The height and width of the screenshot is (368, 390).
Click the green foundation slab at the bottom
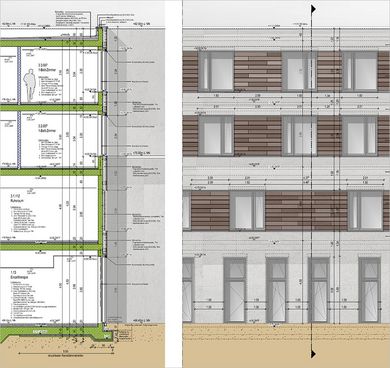point(53,331)
